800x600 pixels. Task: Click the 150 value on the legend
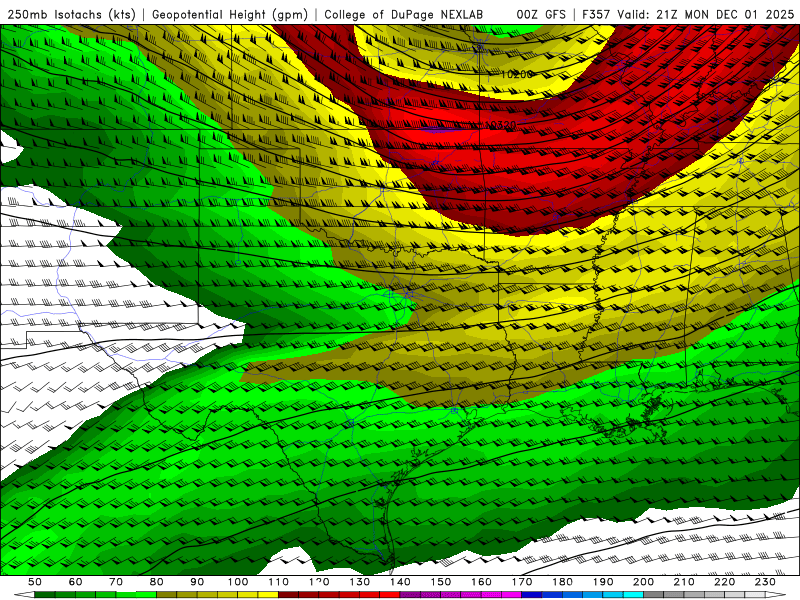tap(441, 582)
